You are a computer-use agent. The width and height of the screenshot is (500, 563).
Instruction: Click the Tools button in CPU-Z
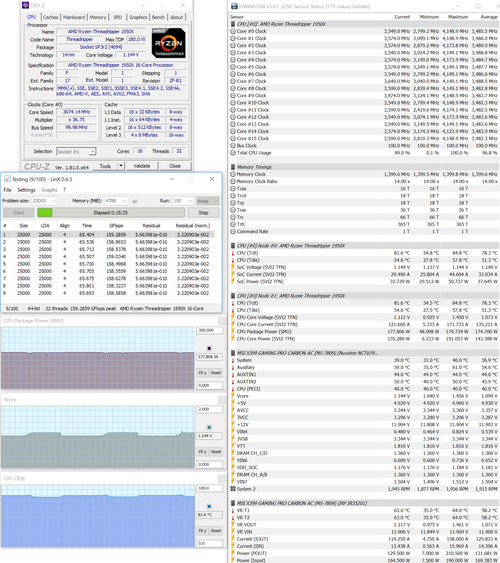coord(105,166)
